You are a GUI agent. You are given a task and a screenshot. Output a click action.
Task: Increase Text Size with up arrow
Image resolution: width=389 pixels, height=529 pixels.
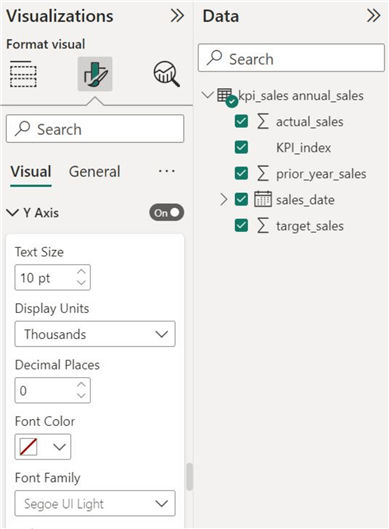81,272
